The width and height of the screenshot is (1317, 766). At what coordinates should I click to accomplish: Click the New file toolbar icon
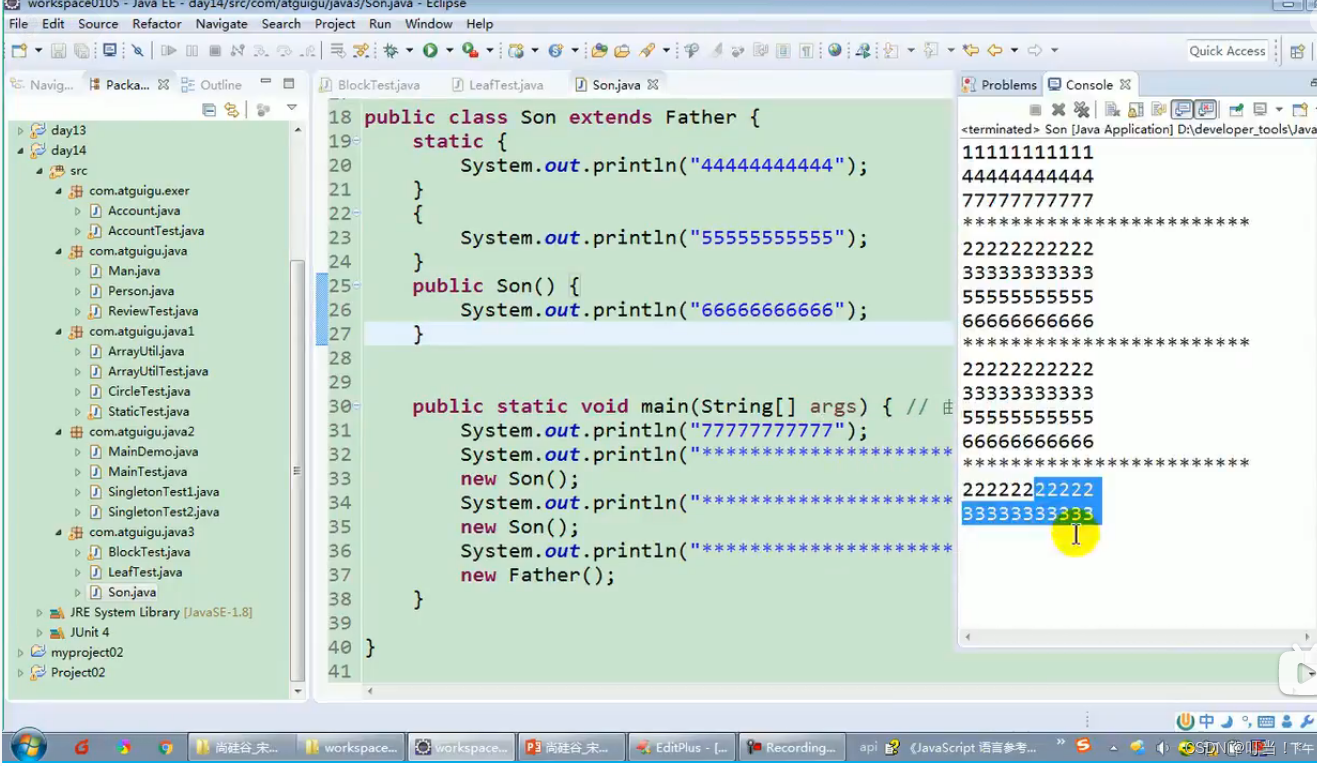[18, 51]
